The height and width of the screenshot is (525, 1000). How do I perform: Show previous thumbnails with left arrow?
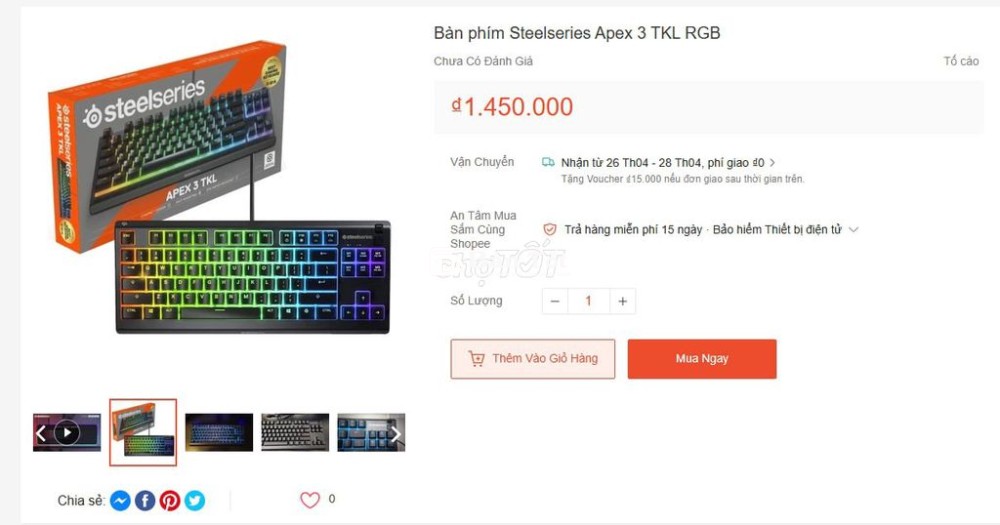[x=40, y=434]
